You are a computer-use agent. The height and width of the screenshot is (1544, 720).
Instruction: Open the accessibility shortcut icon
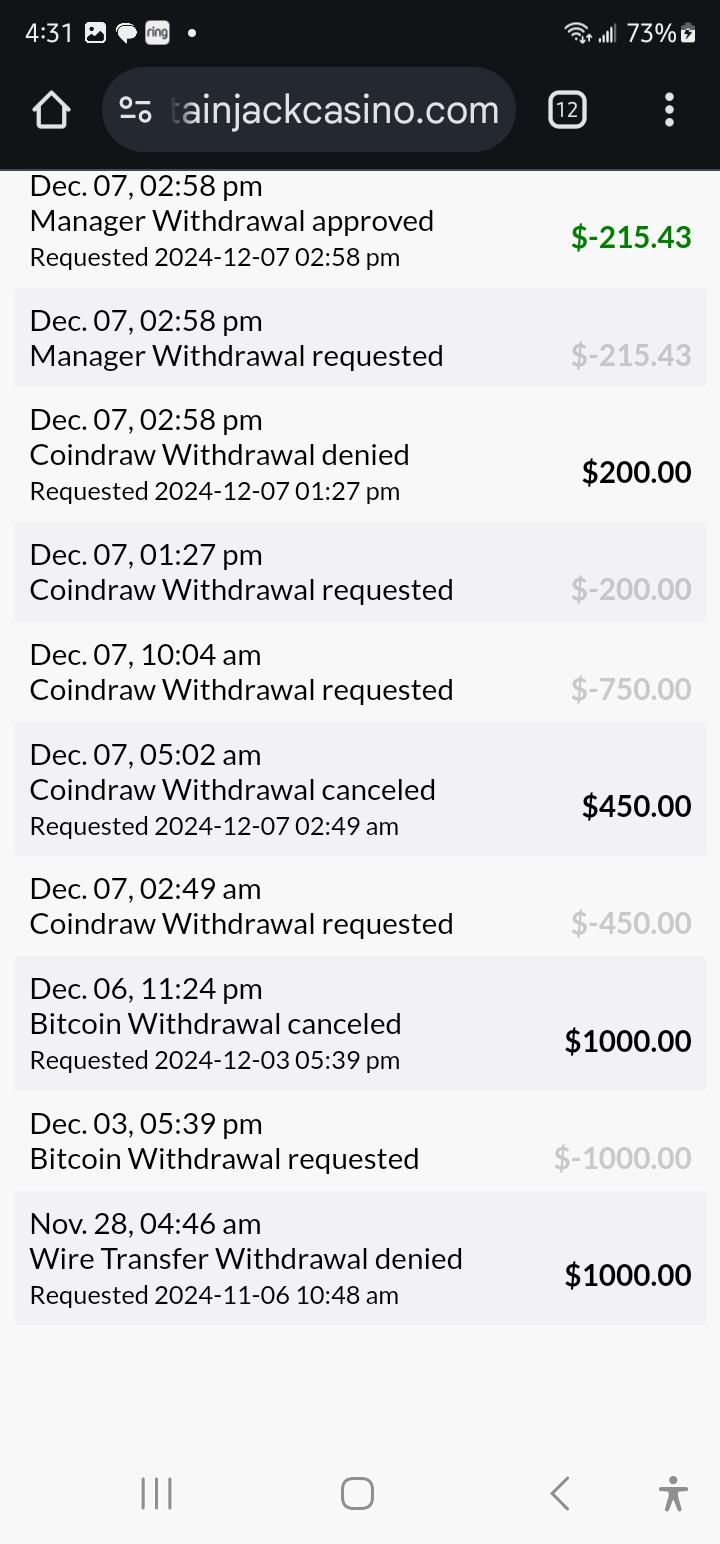[674, 1494]
